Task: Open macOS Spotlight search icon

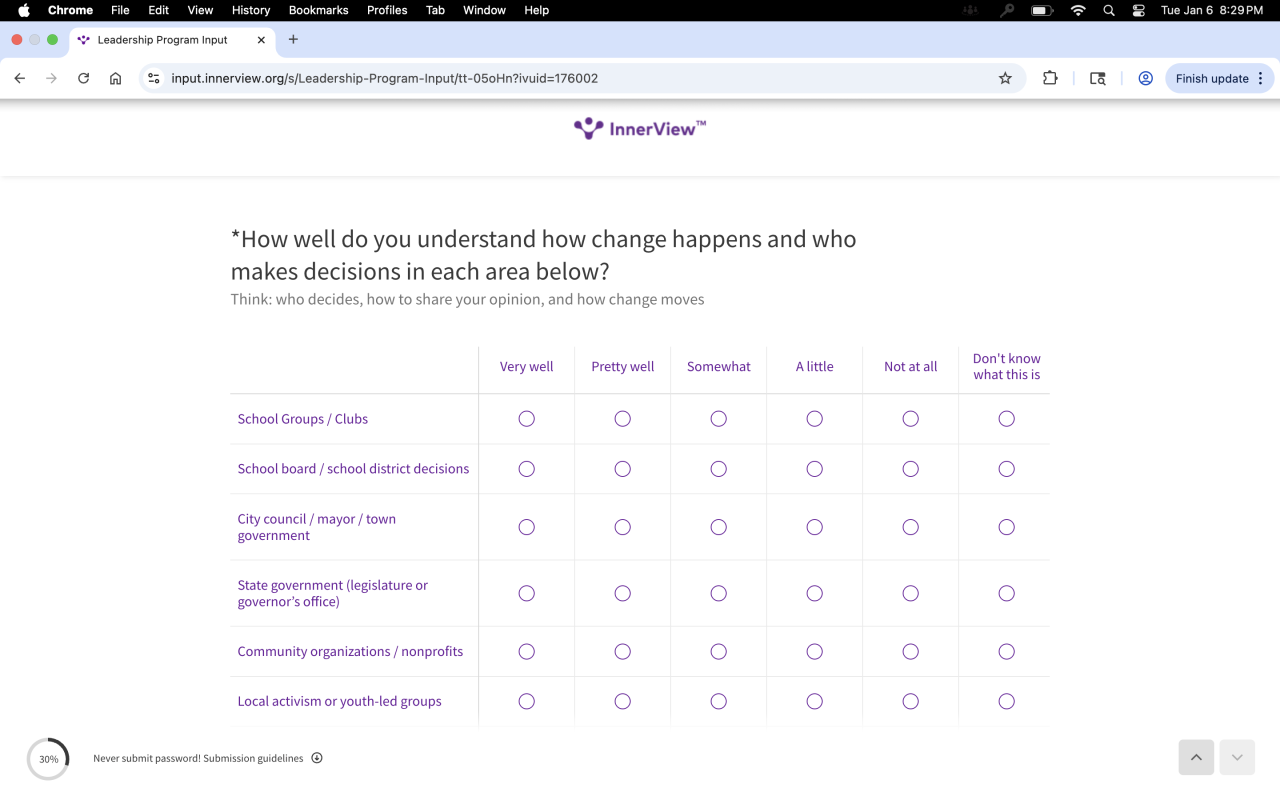Action: click(1108, 10)
